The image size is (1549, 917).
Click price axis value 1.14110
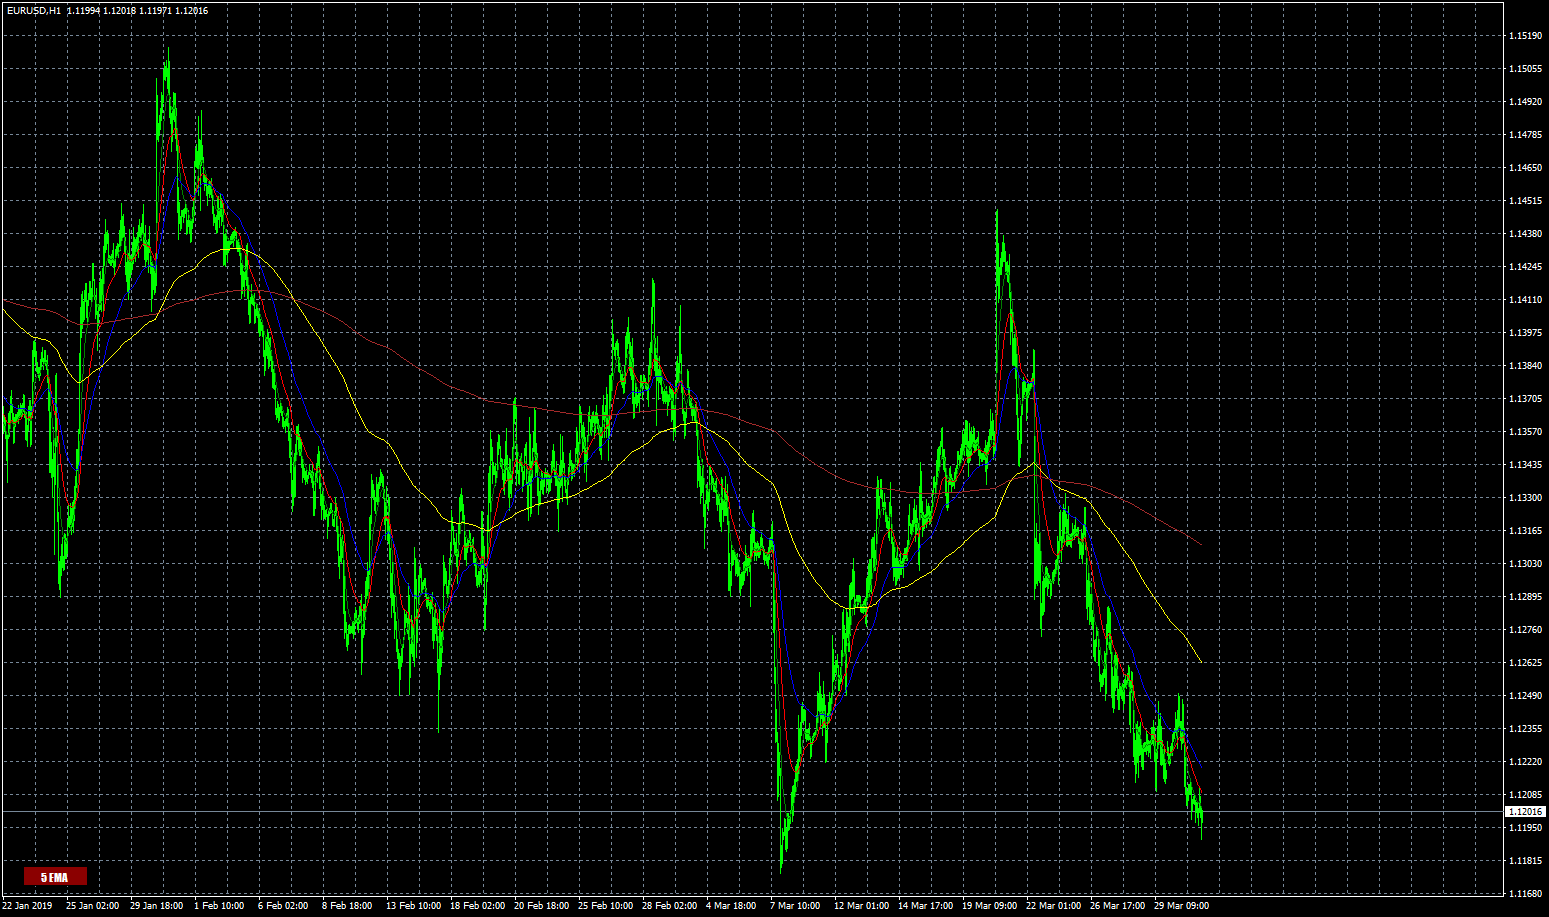point(1524,300)
